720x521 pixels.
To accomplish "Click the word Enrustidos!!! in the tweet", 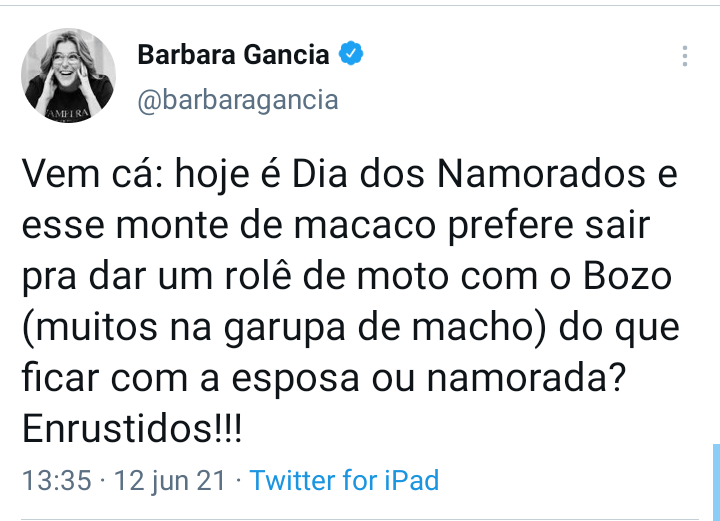I will point(132,431).
